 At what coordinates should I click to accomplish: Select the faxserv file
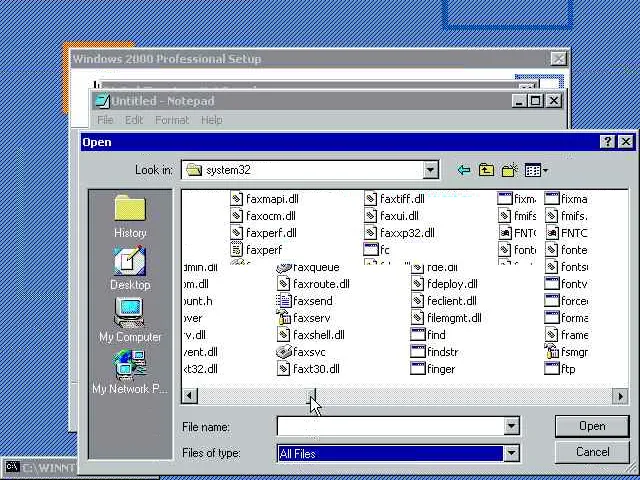pos(304,318)
